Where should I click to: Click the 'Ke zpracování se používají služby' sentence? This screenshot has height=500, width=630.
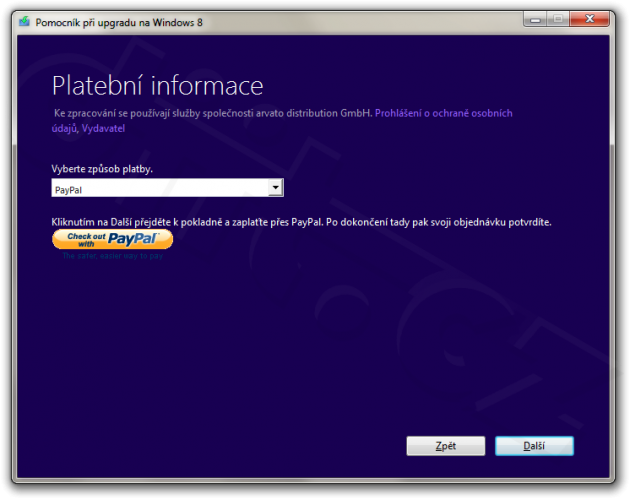coord(213,113)
